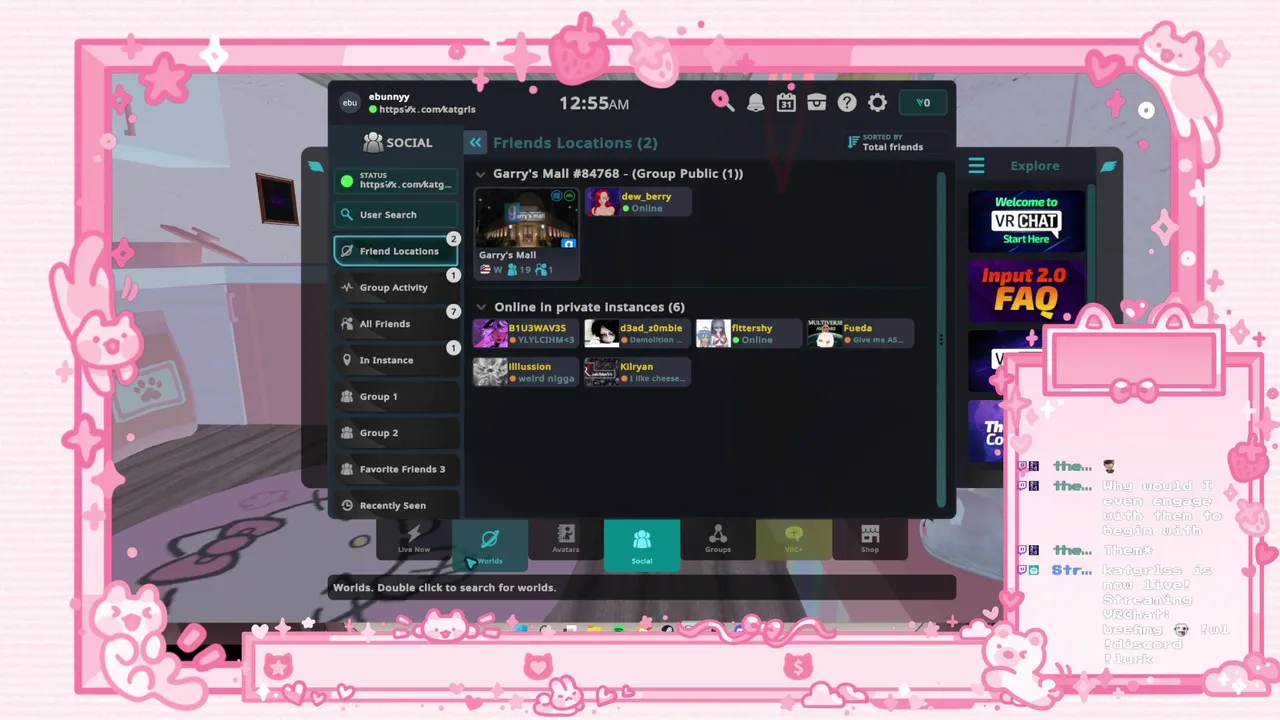Viewport: 1280px width, 720px height.
Task: Select Group 1 in sidebar
Action: click(x=396, y=397)
